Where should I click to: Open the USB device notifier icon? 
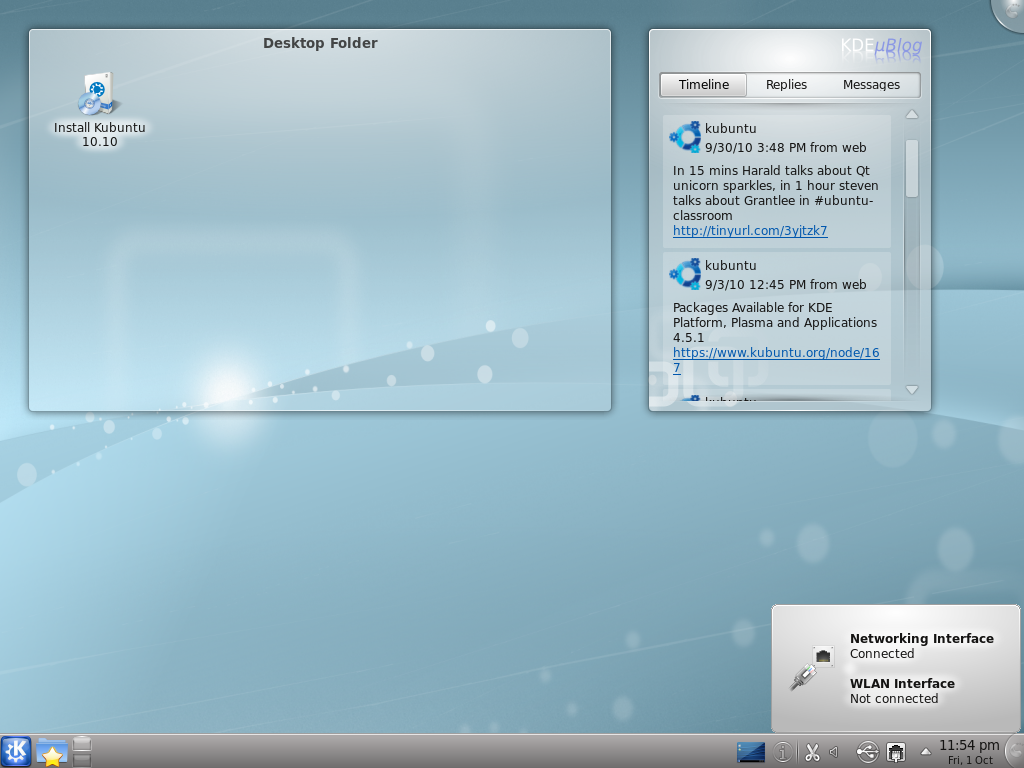coord(868,752)
